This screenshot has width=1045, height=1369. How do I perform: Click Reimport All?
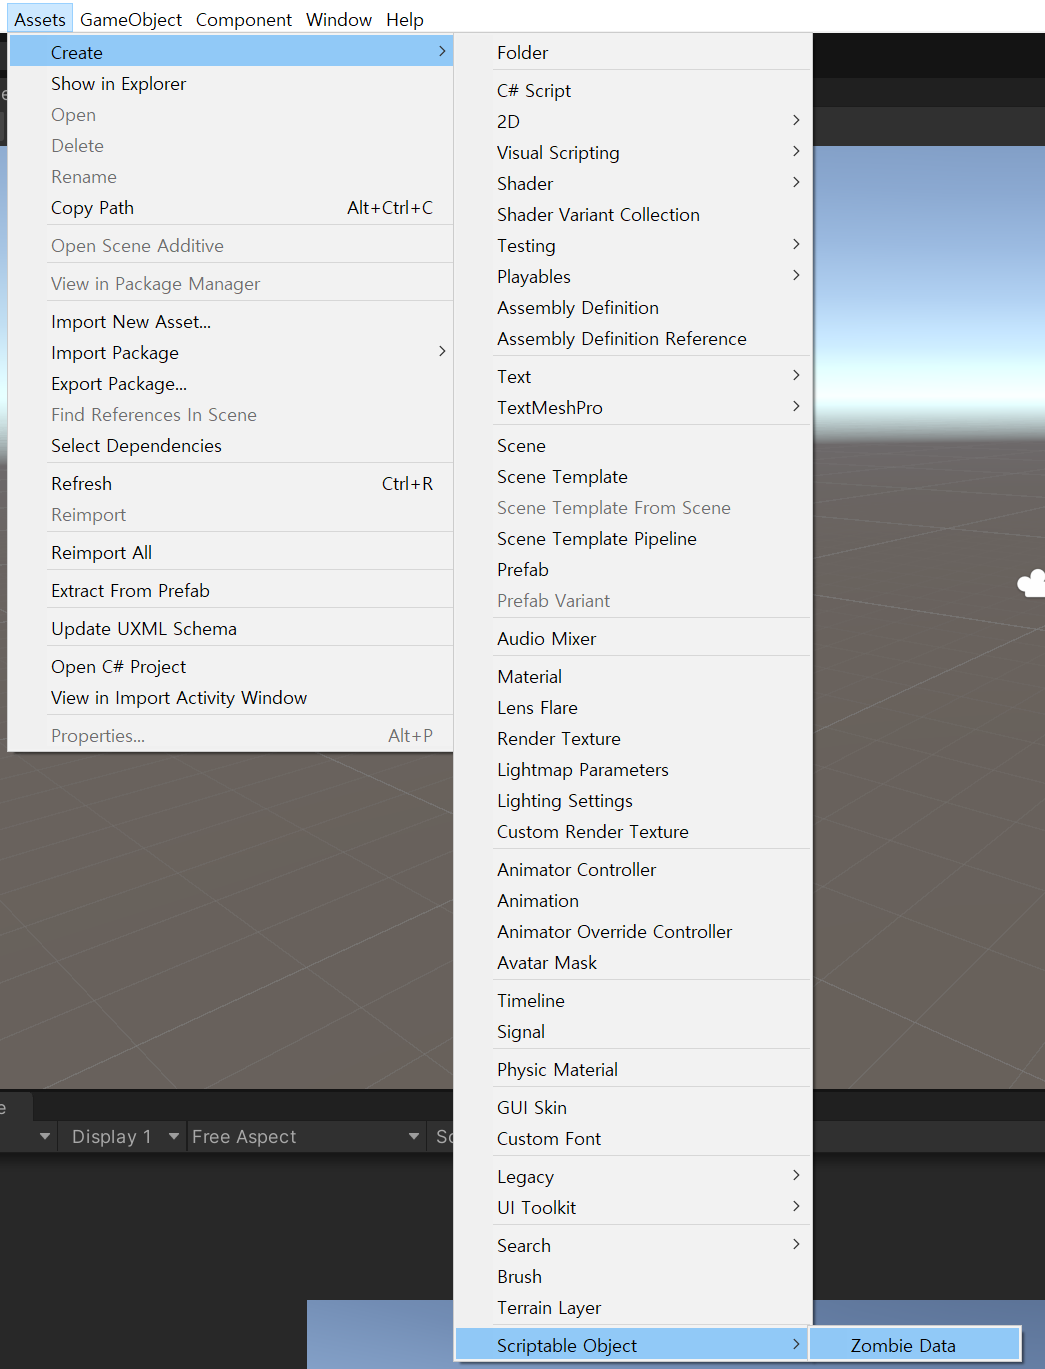pyautogui.click(x=101, y=552)
